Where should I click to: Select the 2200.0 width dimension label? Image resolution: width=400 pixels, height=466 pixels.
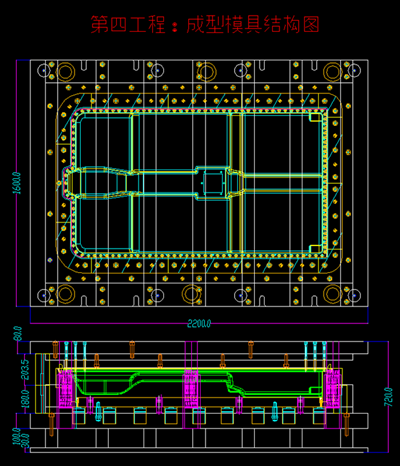[x=199, y=323]
